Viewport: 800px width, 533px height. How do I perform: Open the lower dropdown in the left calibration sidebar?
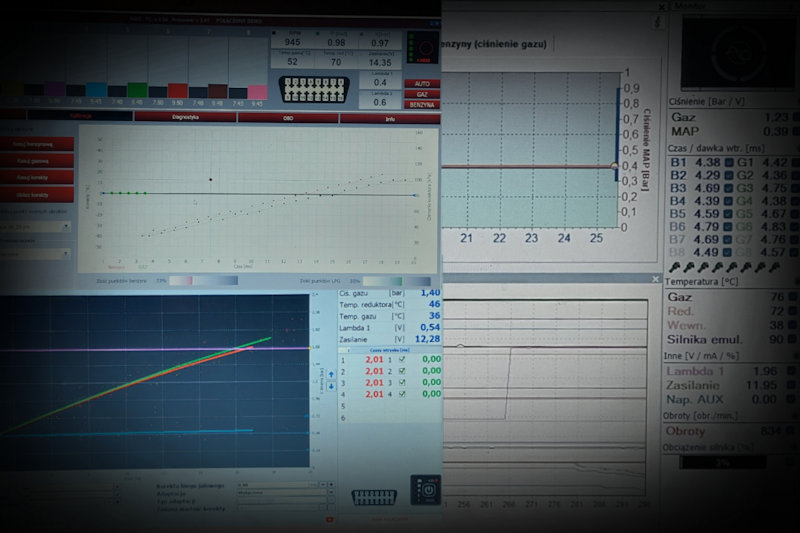36,253
